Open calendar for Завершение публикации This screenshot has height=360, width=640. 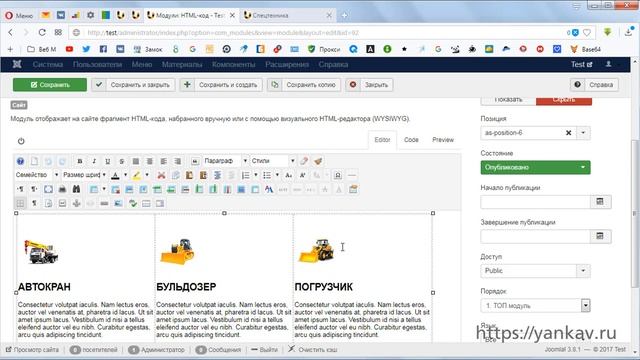click(600, 236)
